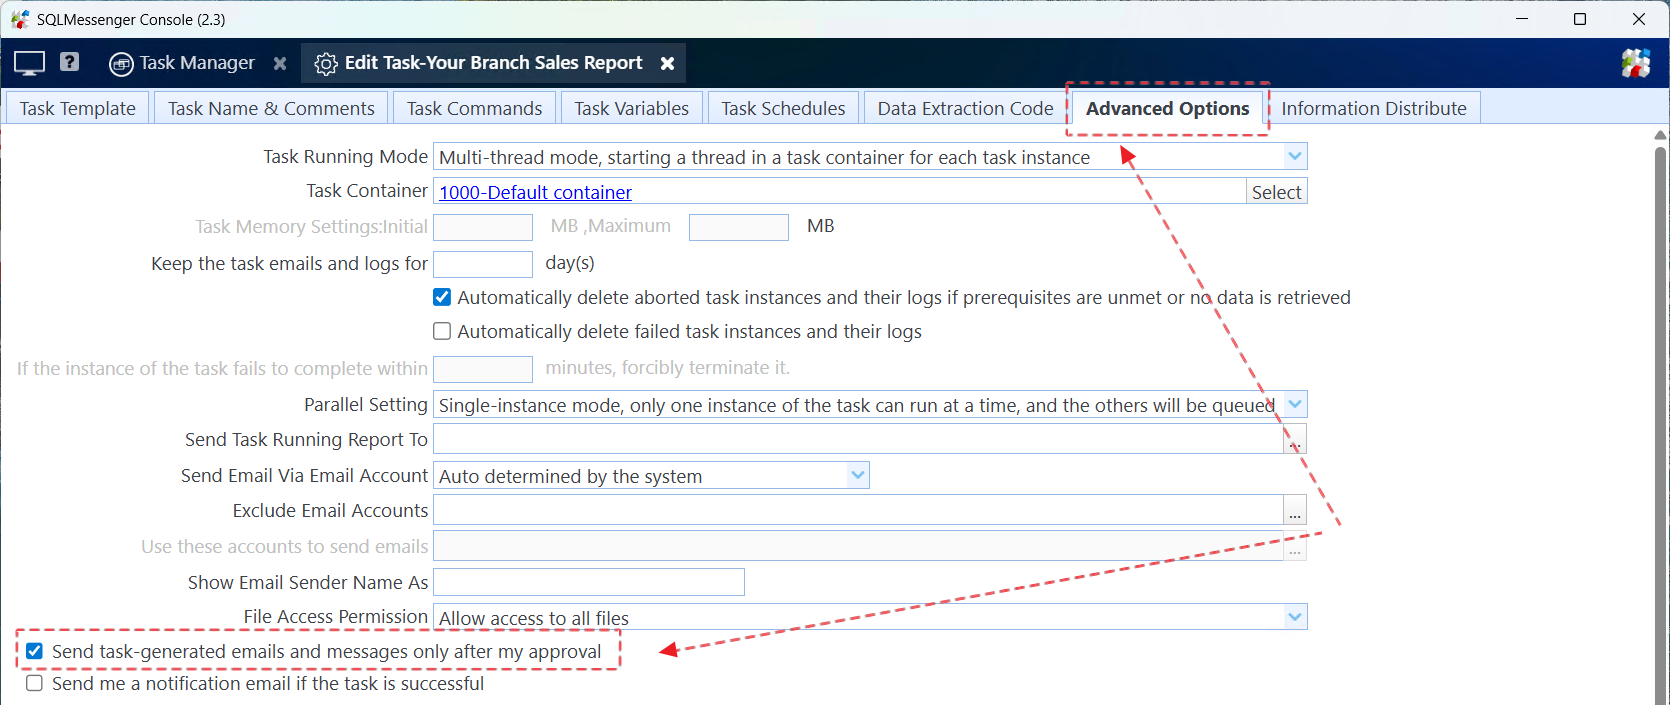Open the 1000-Default container link
Image resolution: width=1670 pixels, height=705 pixels.
click(x=535, y=192)
